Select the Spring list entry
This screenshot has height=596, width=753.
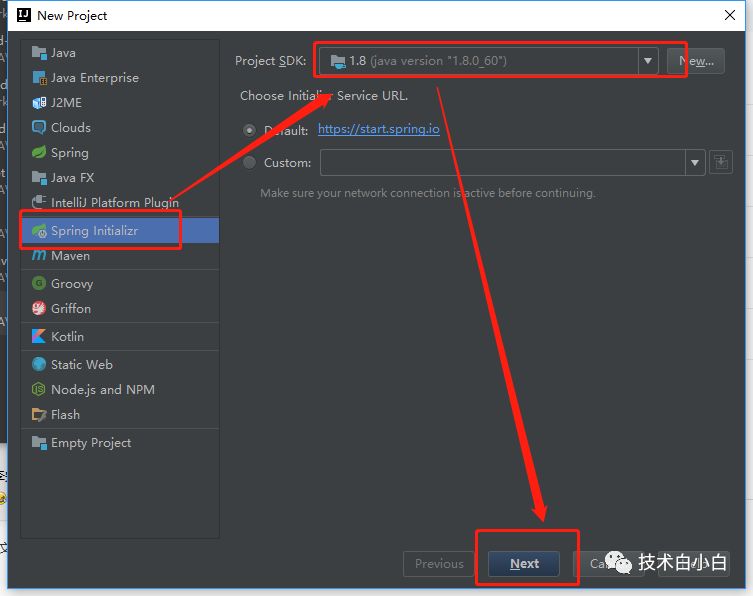120,152
